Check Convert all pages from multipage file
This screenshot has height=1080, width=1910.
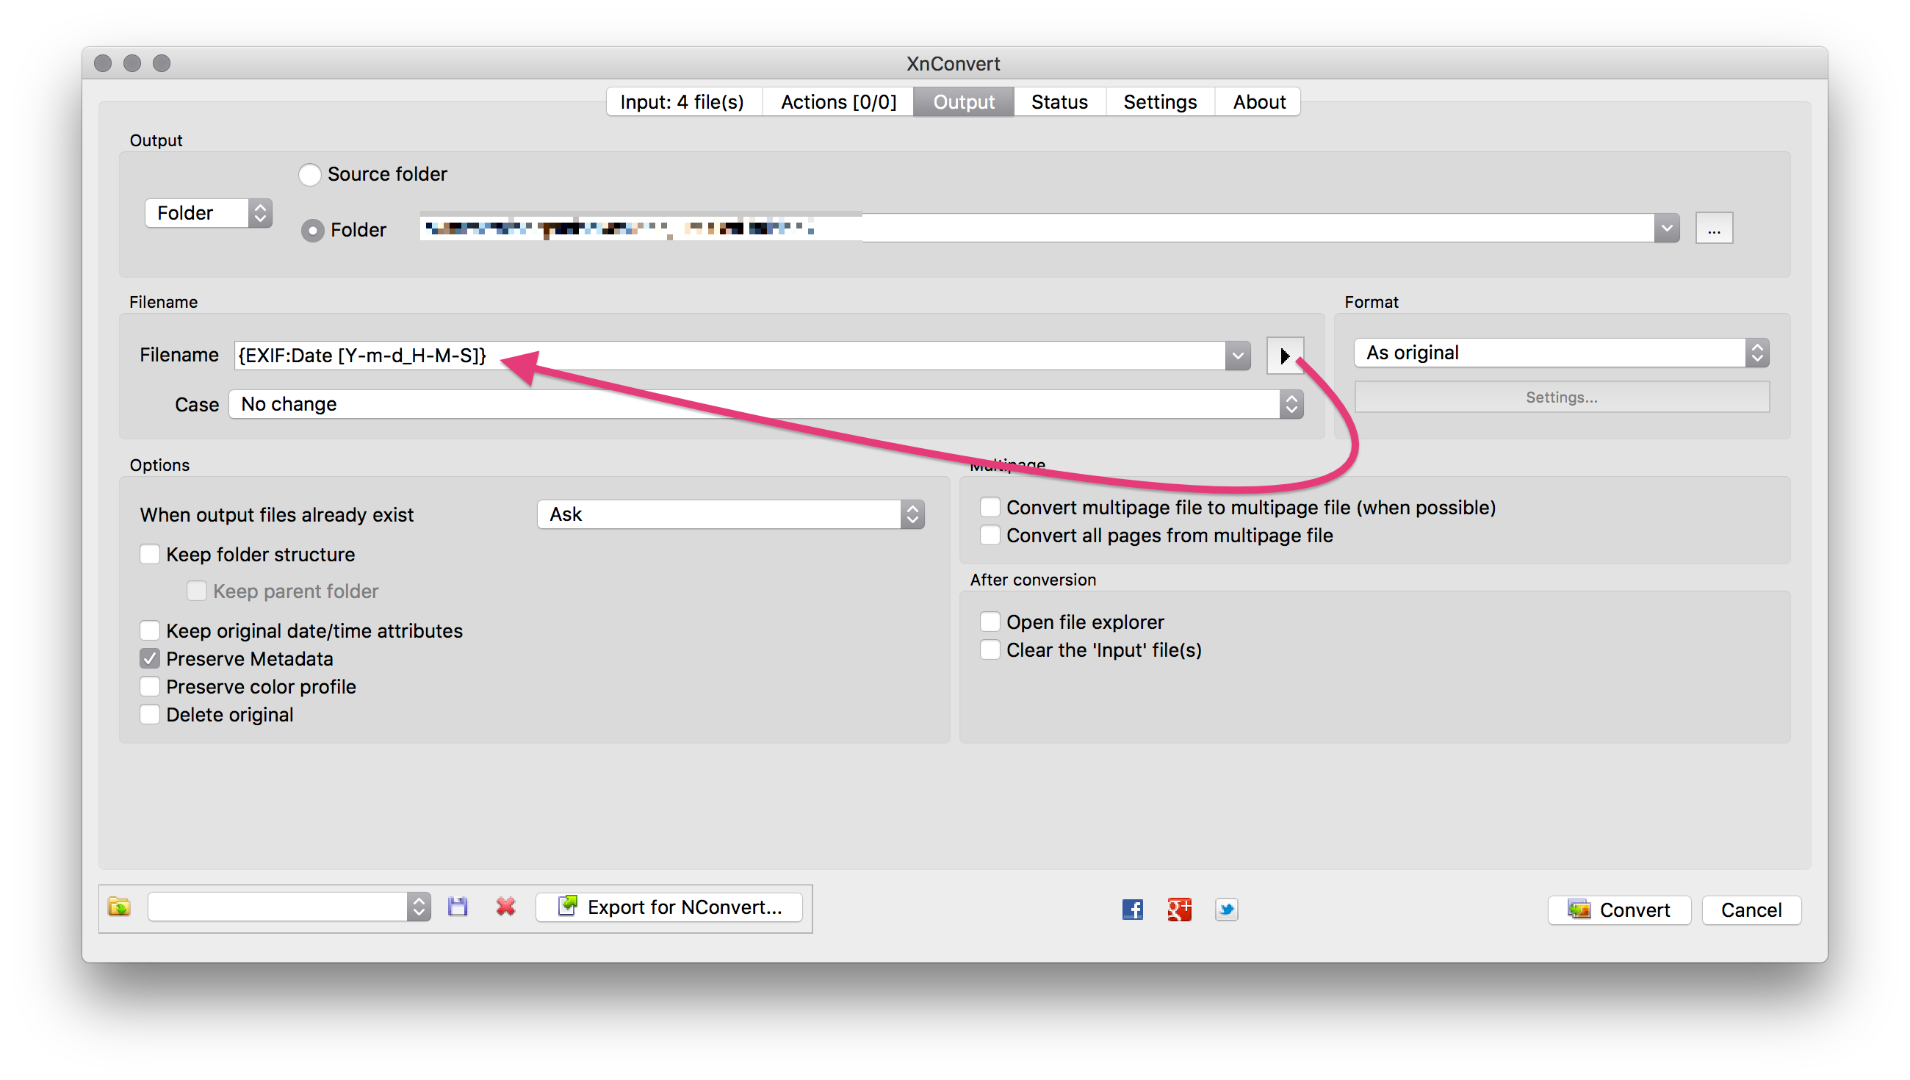click(x=990, y=535)
